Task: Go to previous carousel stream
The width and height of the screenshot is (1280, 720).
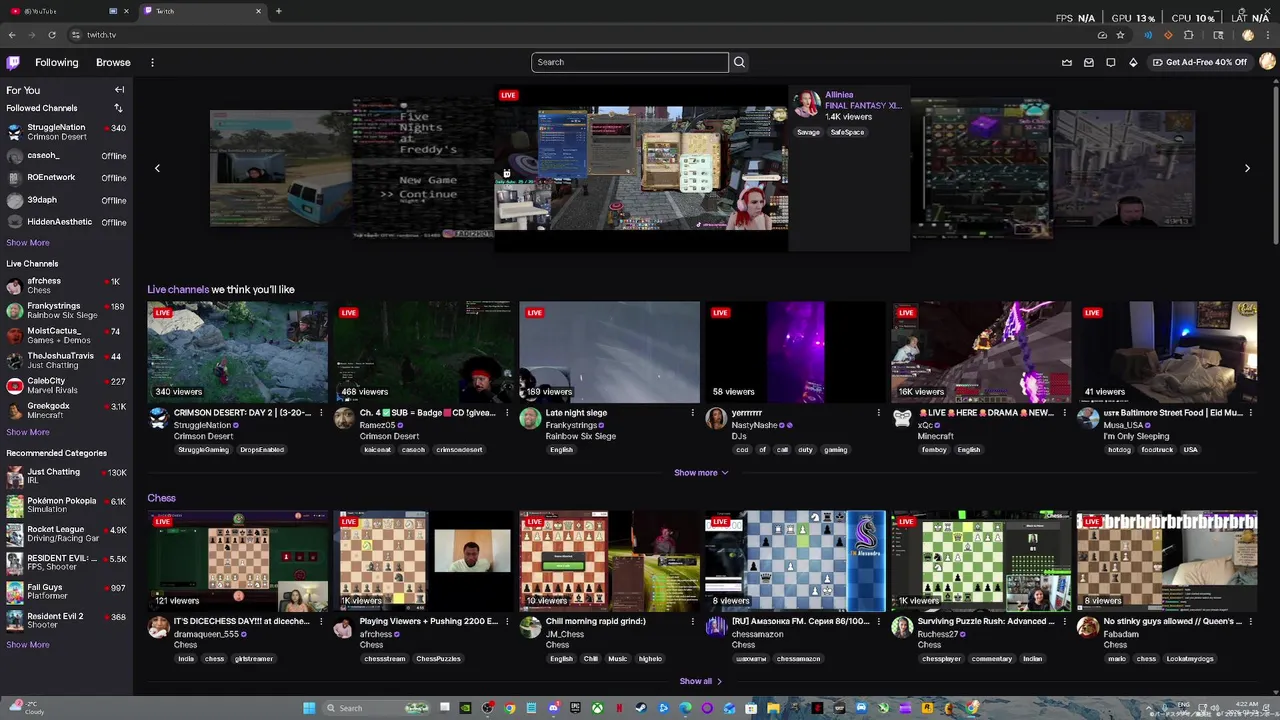Action: coord(157,168)
